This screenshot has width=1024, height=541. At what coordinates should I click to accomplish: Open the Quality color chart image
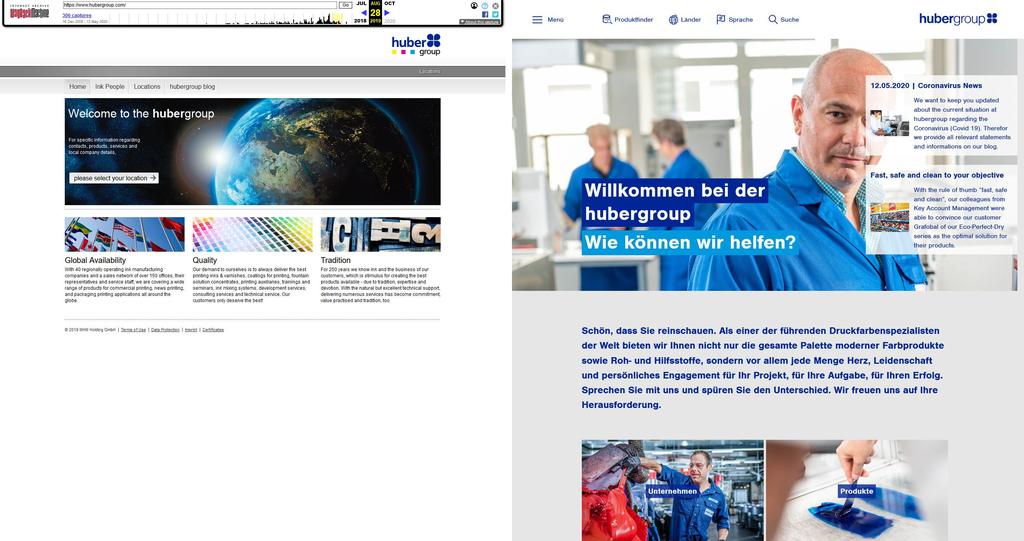tap(253, 234)
